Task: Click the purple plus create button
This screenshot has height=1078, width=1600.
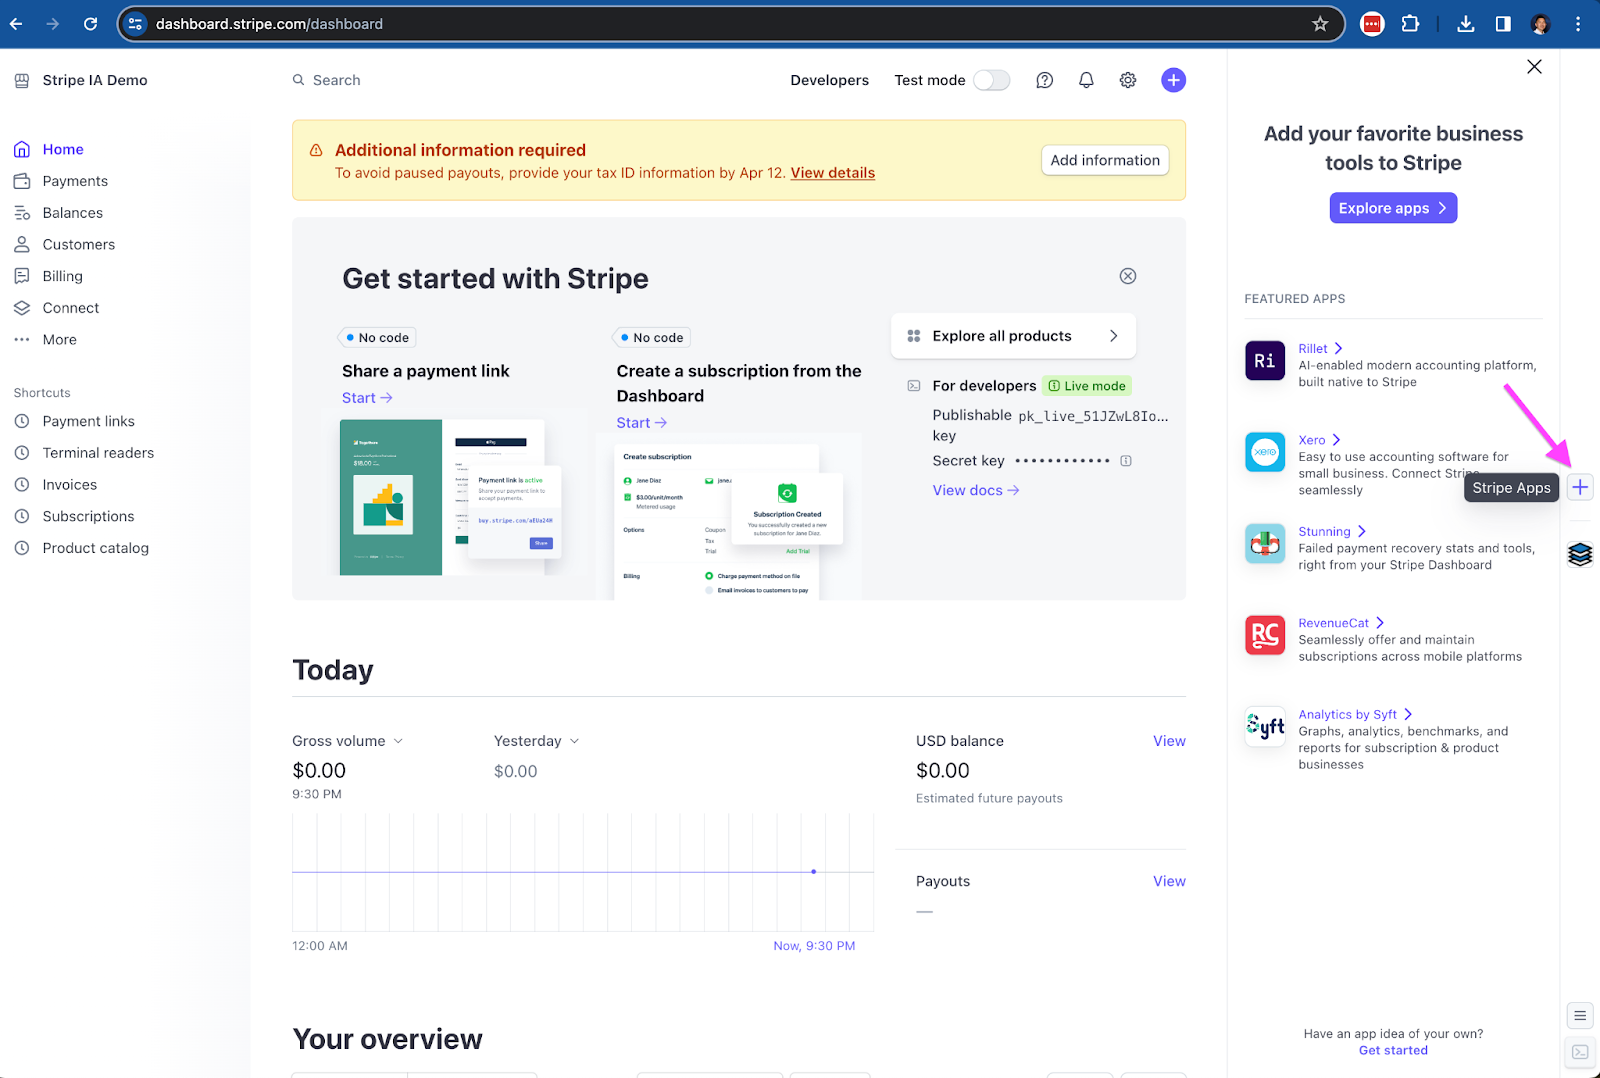Action: (x=1173, y=80)
